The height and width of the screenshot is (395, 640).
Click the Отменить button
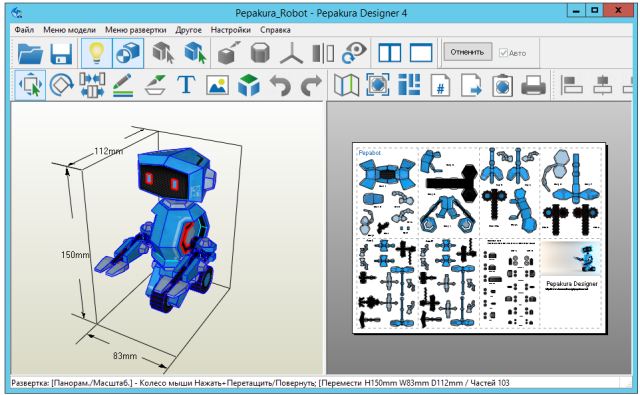(x=467, y=52)
